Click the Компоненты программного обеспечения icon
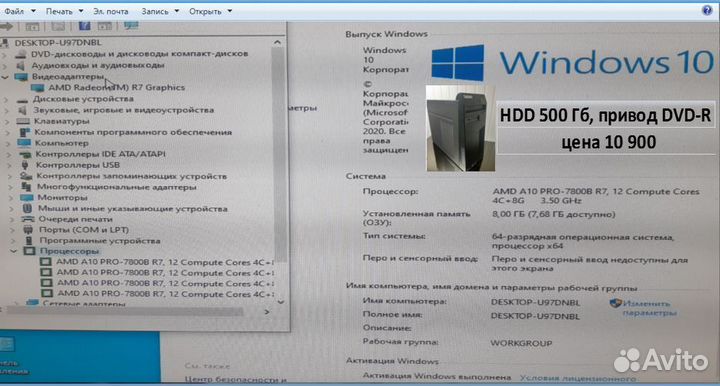This screenshot has height=386, width=720. 24,132
